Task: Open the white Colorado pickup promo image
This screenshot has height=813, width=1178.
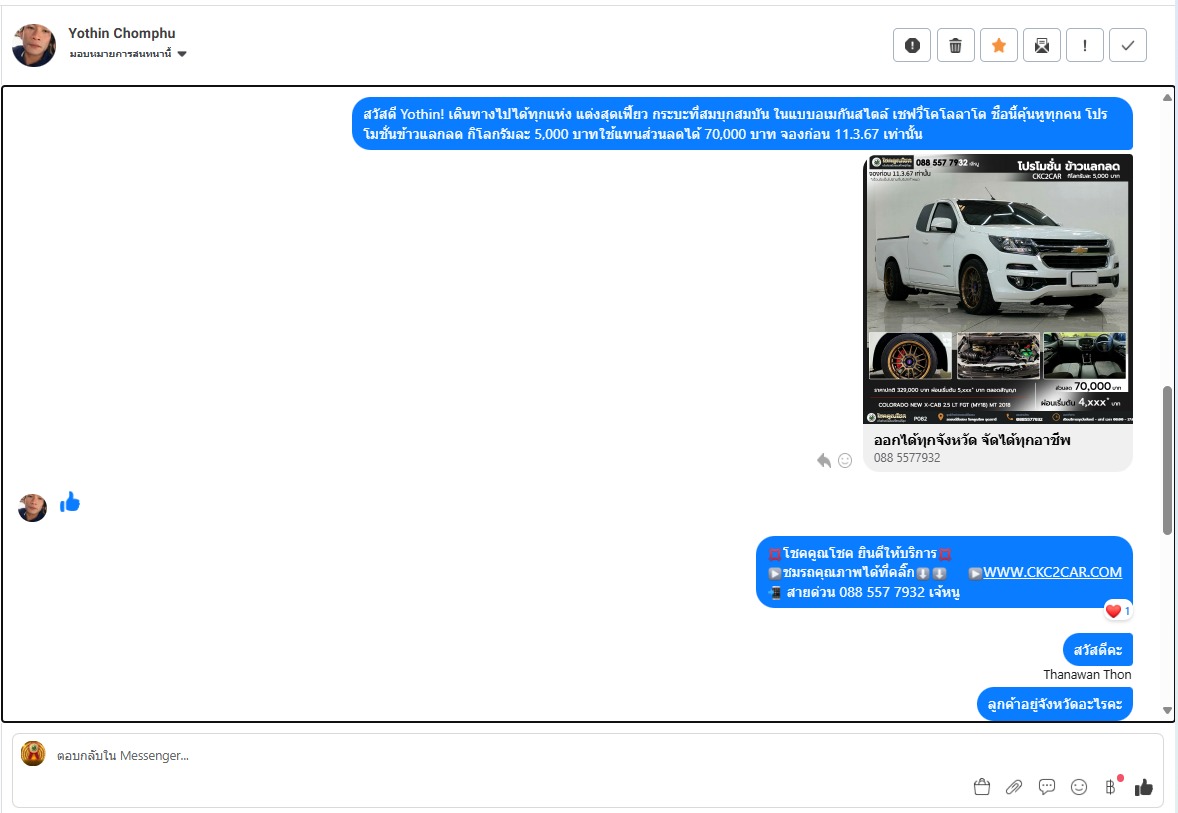Action: [998, 289]
